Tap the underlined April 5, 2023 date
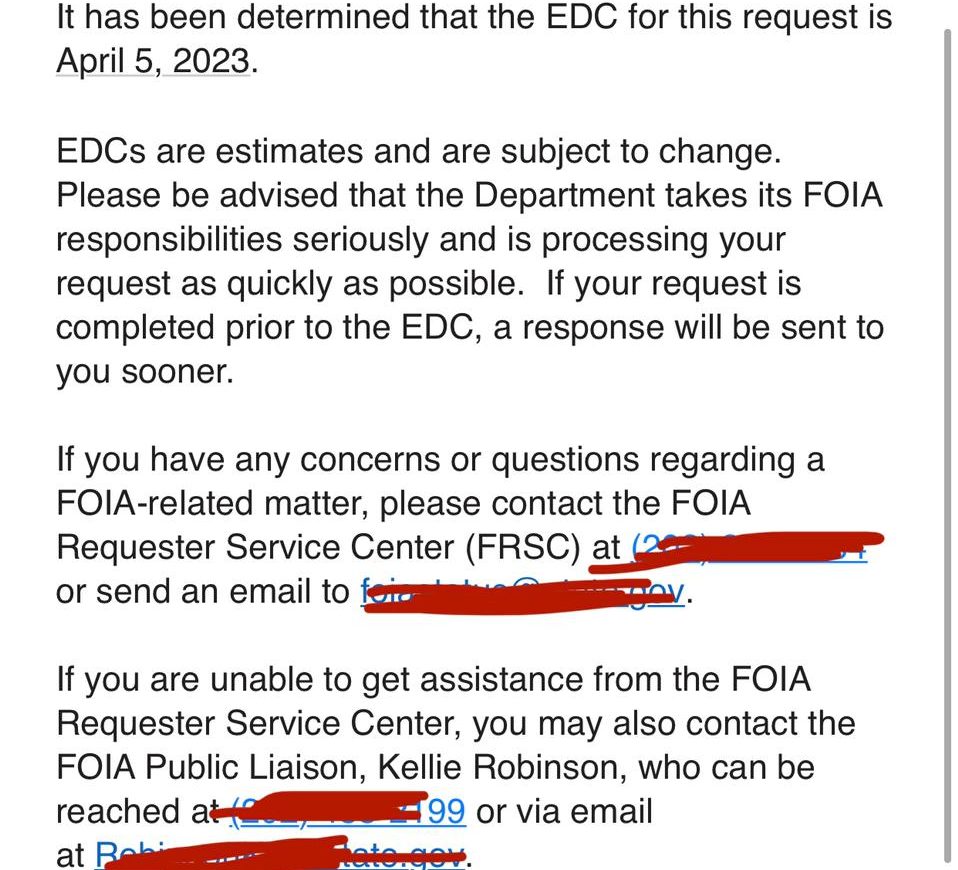Viewport: 958px width, 870px height. (152, 60)
